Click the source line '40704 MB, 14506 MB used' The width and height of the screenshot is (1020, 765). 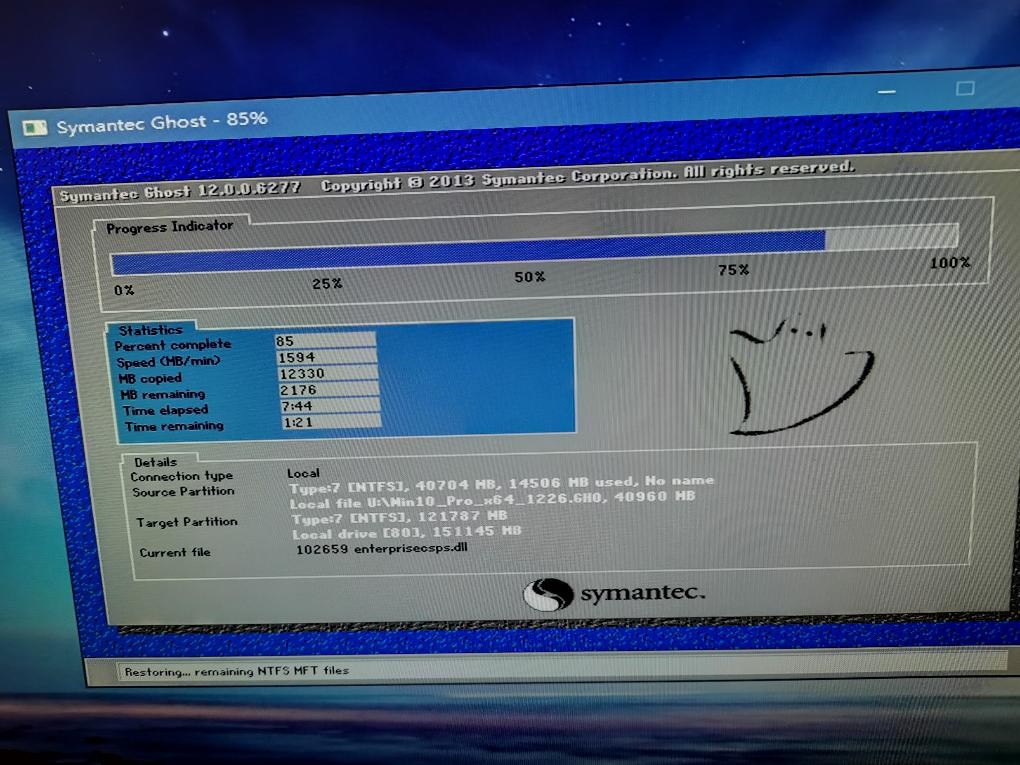(x=502, y=485)
